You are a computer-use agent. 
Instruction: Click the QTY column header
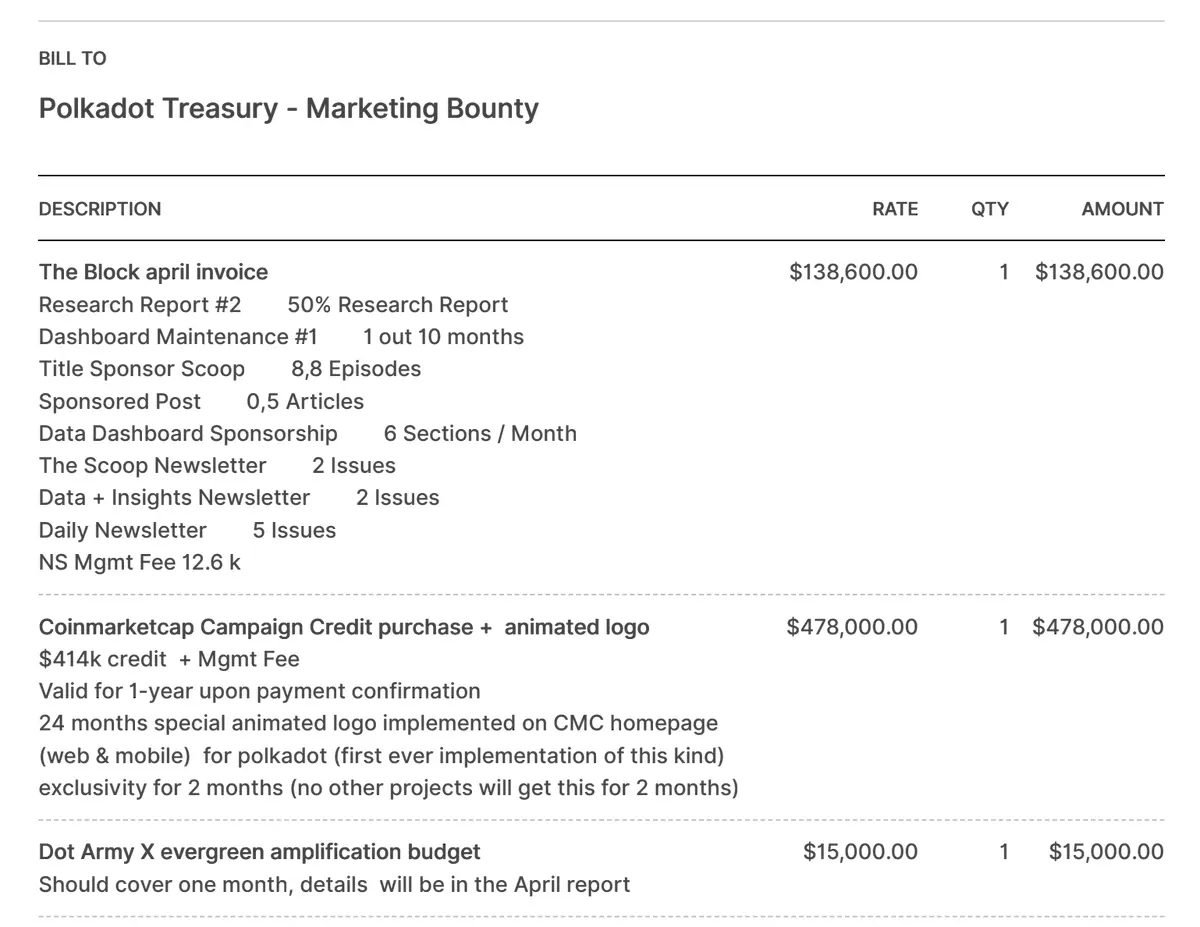990,209
